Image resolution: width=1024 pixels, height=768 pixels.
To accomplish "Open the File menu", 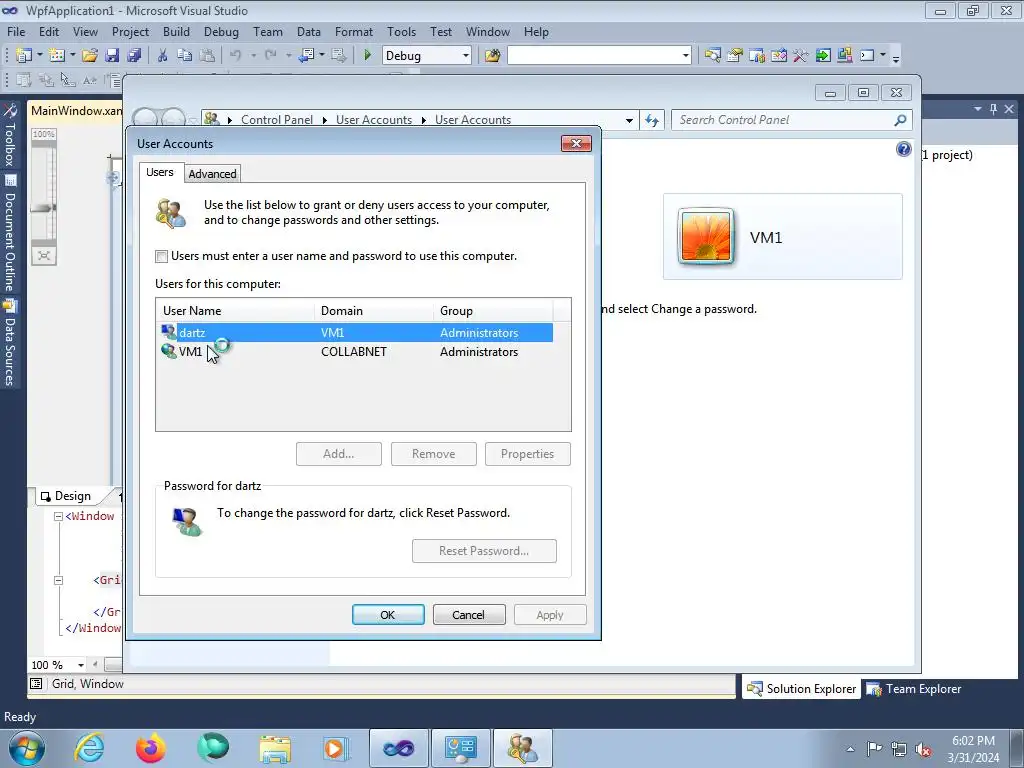I will pyautogui.click(x=16, y=31).
